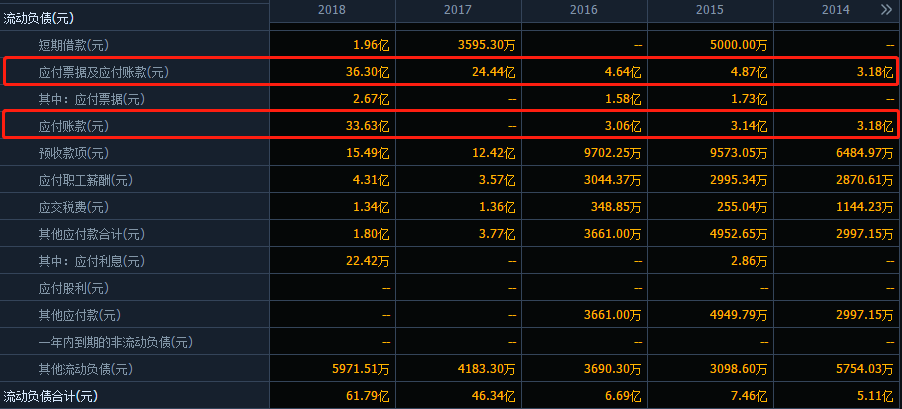Click the 预收款项(元) row label
This screenshot has width=902, height=409.
(x=74, y=153)
